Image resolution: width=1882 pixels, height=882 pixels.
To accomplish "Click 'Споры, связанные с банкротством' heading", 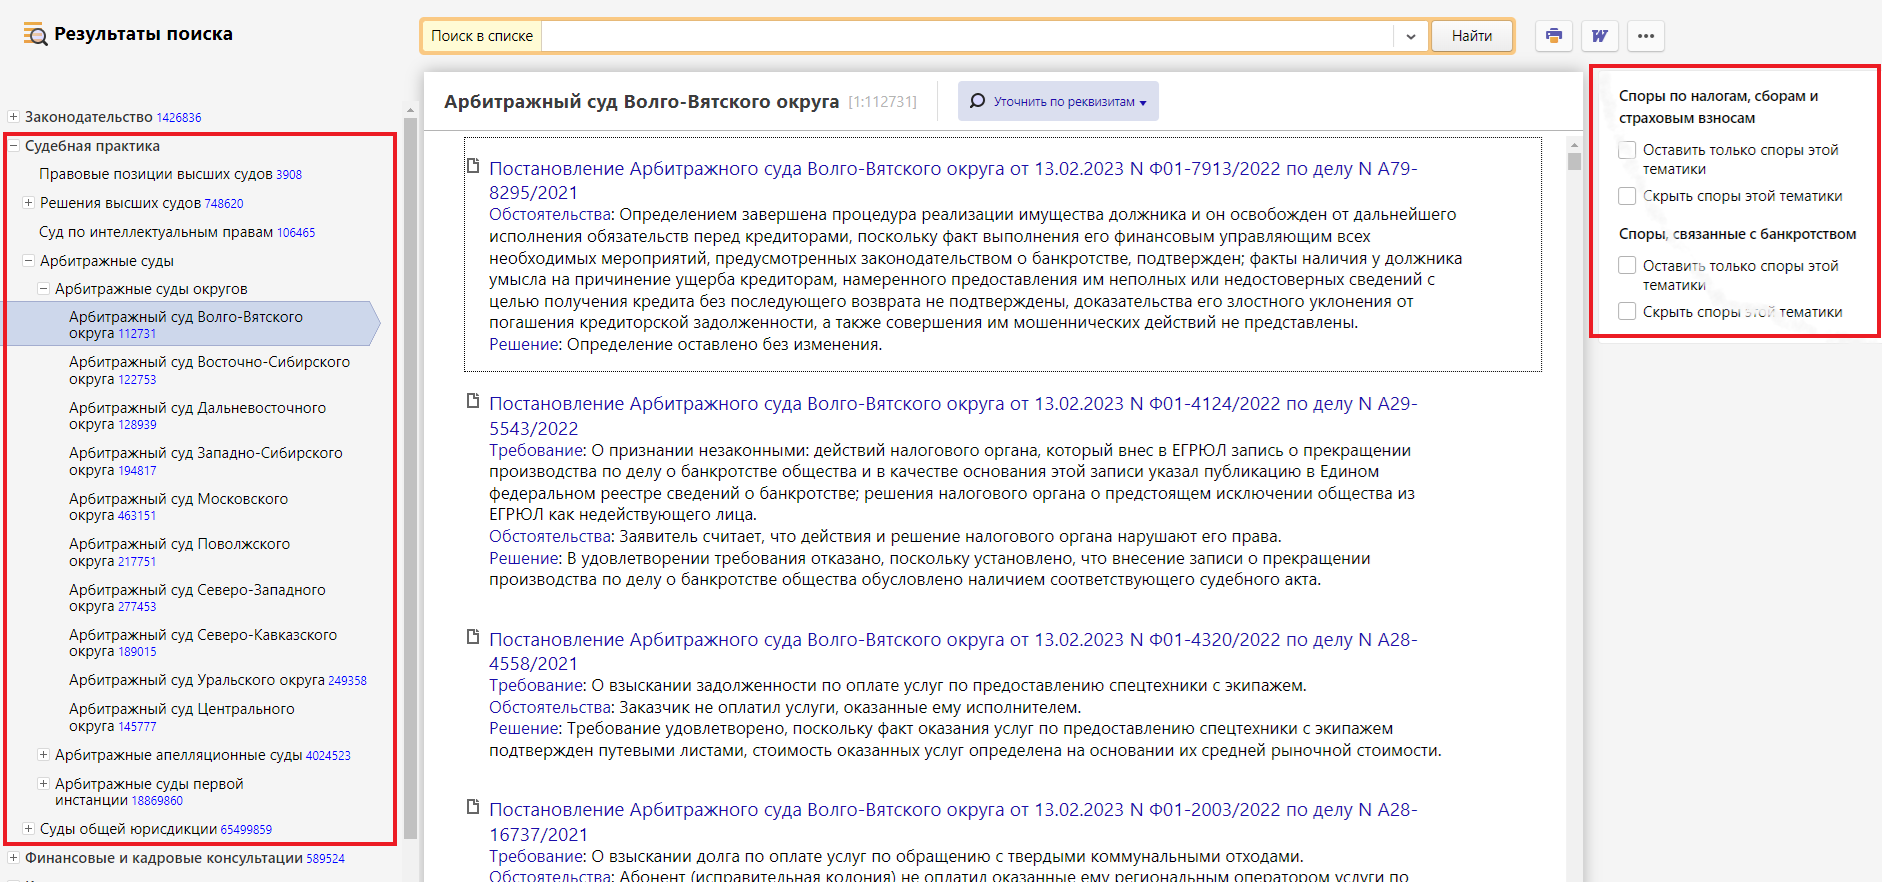I will click(x=1737, y=234).
